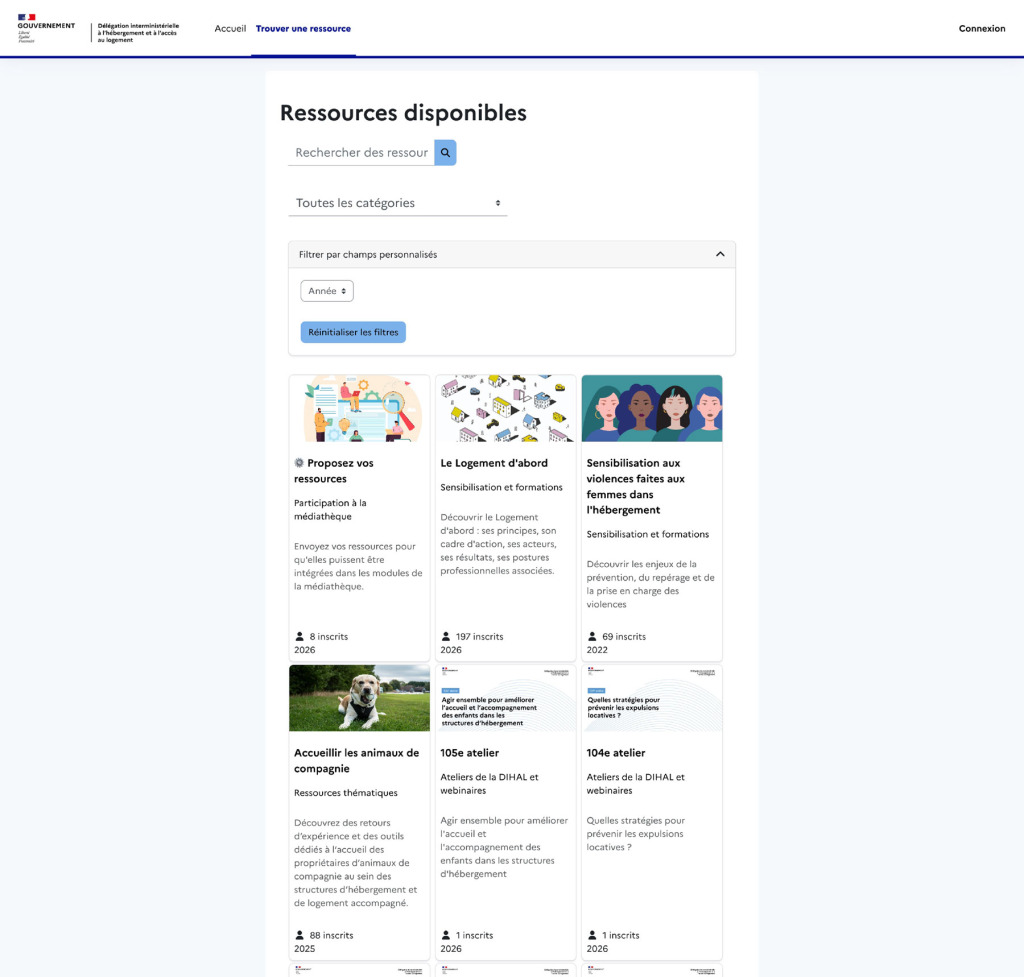Click the 104e atelier slide thumbnail
The width and height of the screenshot is (1024, 977).
652,698
